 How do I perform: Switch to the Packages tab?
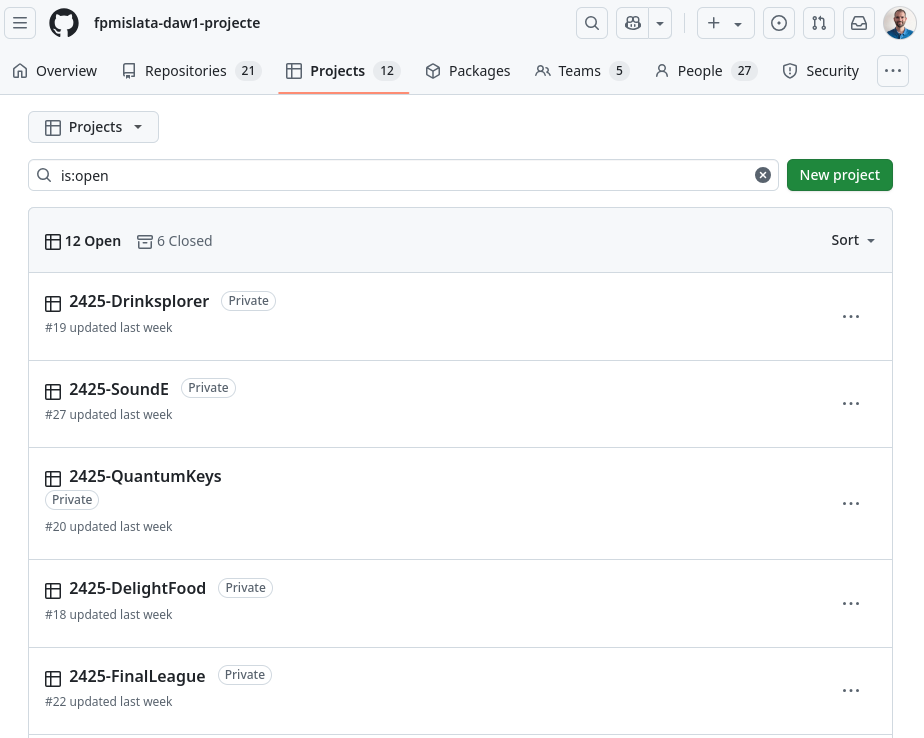coord(468,71)
